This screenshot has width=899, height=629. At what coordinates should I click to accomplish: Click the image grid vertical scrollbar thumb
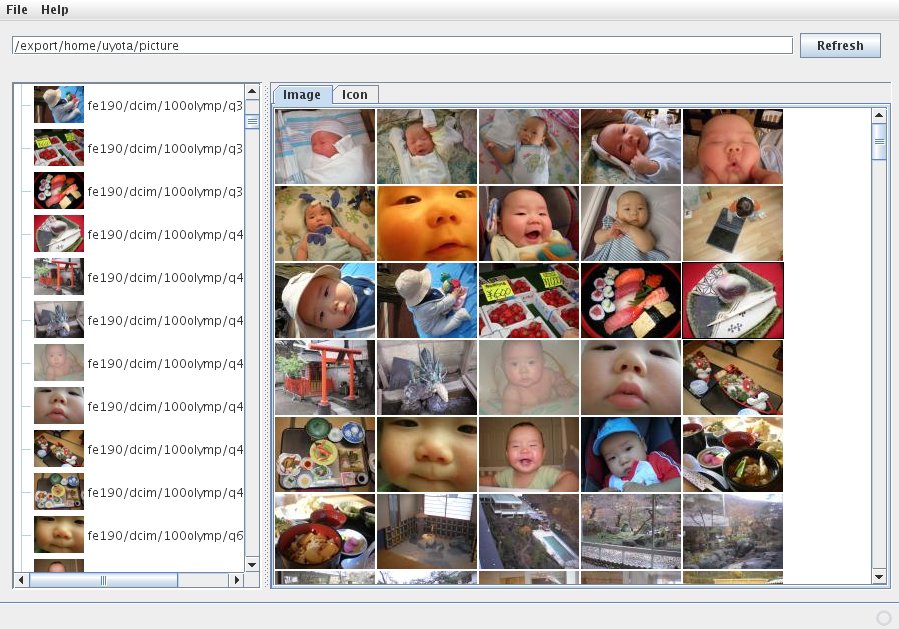point(880,140)
